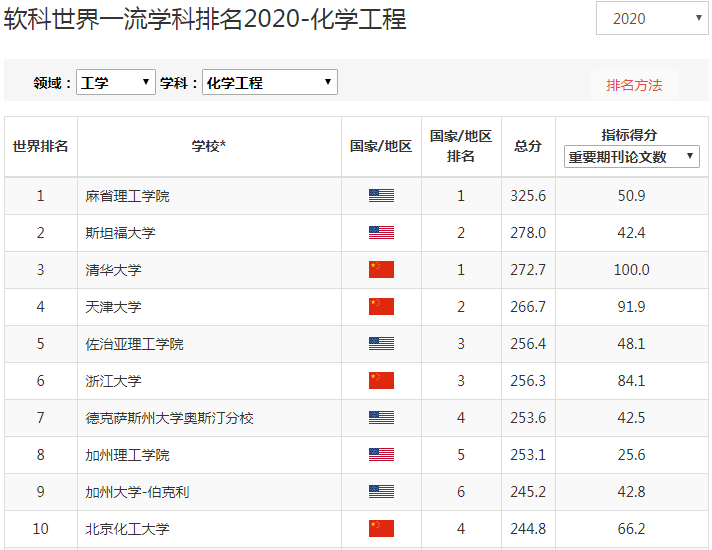Click indicator score 91.9
This screenshot has height=550, width=712.
tap(632, 307)
